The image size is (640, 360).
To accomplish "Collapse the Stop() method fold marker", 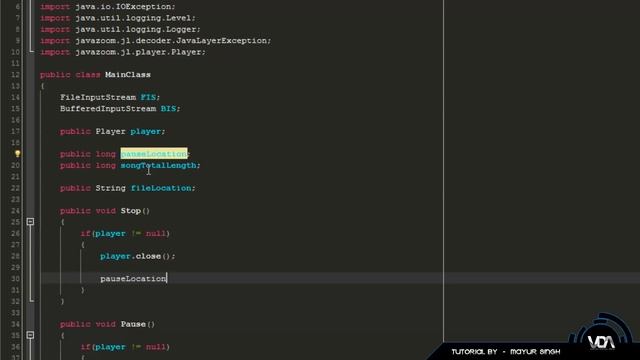I will coord(30,222).
